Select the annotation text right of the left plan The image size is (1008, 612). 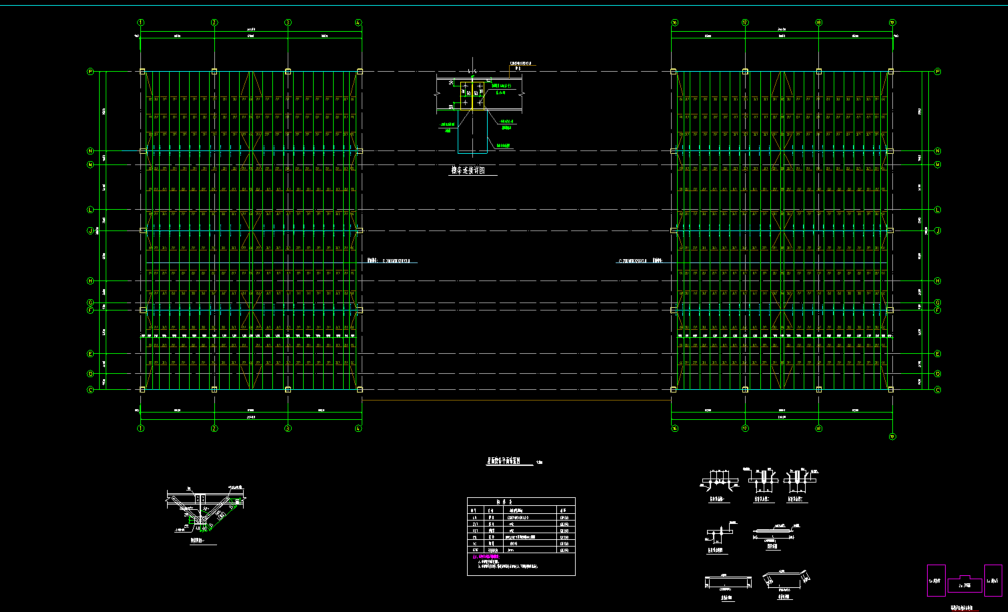pyautogui.click(x=390, y=261)
